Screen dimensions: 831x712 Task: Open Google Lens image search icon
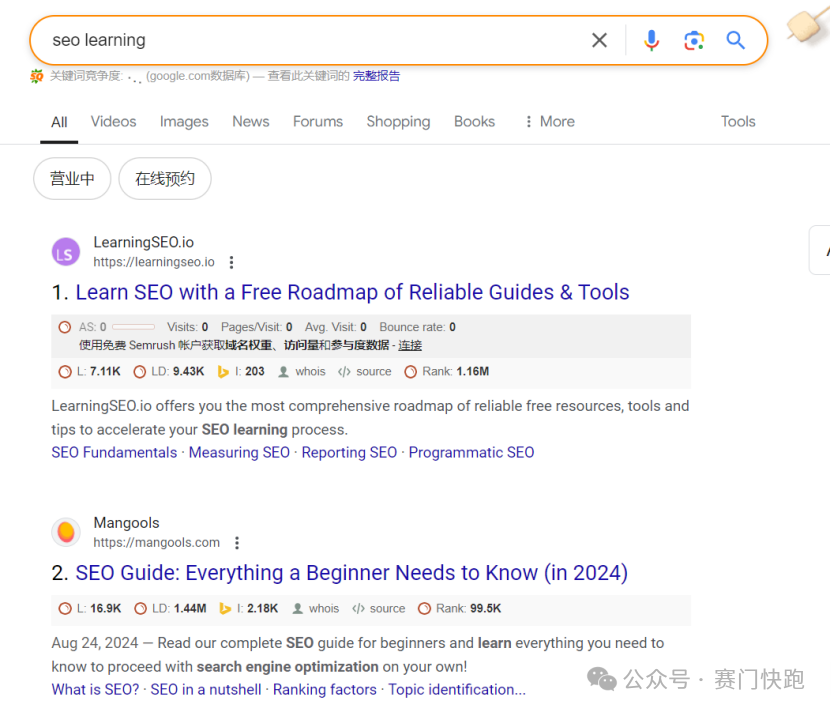[x=693, y=40]
